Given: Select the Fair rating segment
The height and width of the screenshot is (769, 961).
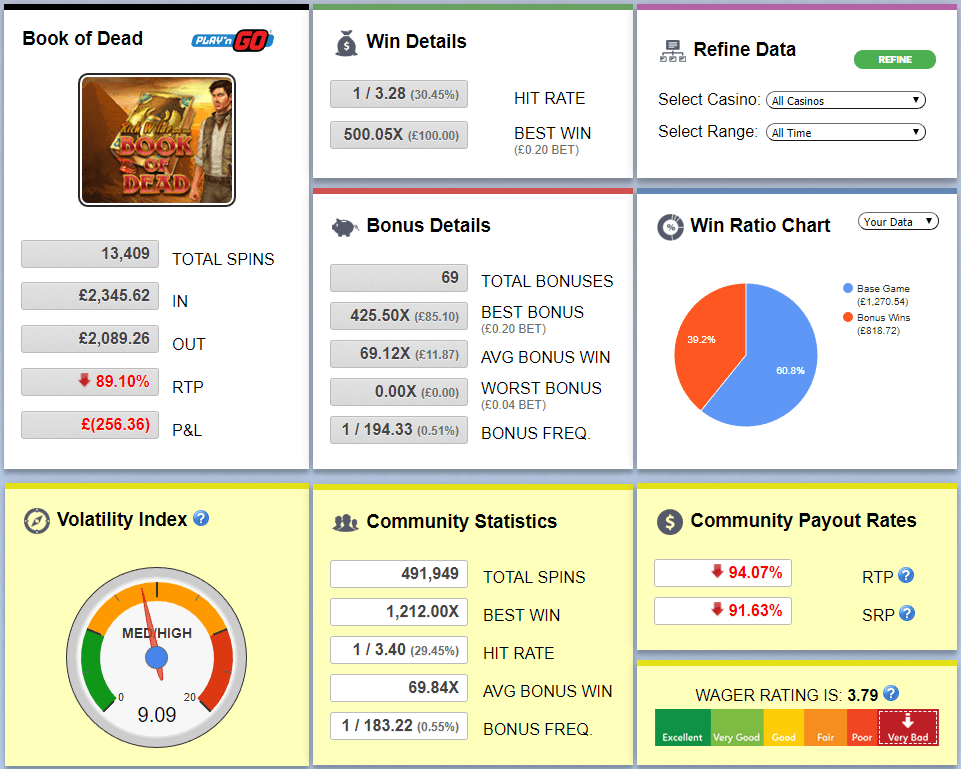Looking at the screenshot, I should pos(826,727).
